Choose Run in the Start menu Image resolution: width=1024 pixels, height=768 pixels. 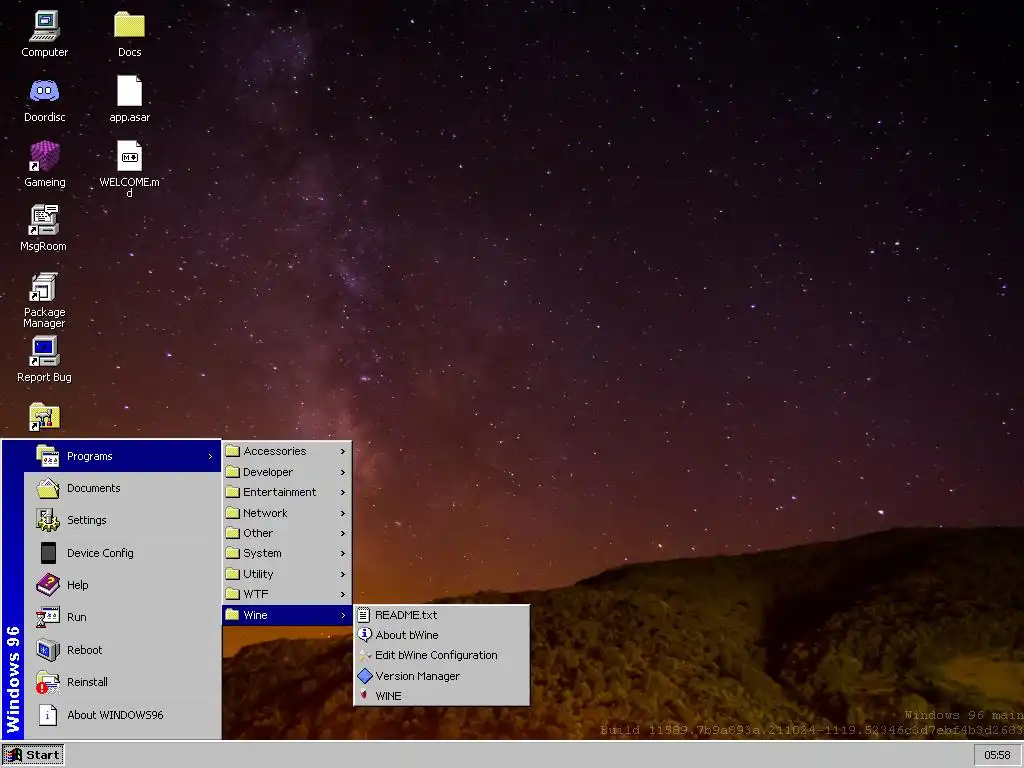[123, 616]
